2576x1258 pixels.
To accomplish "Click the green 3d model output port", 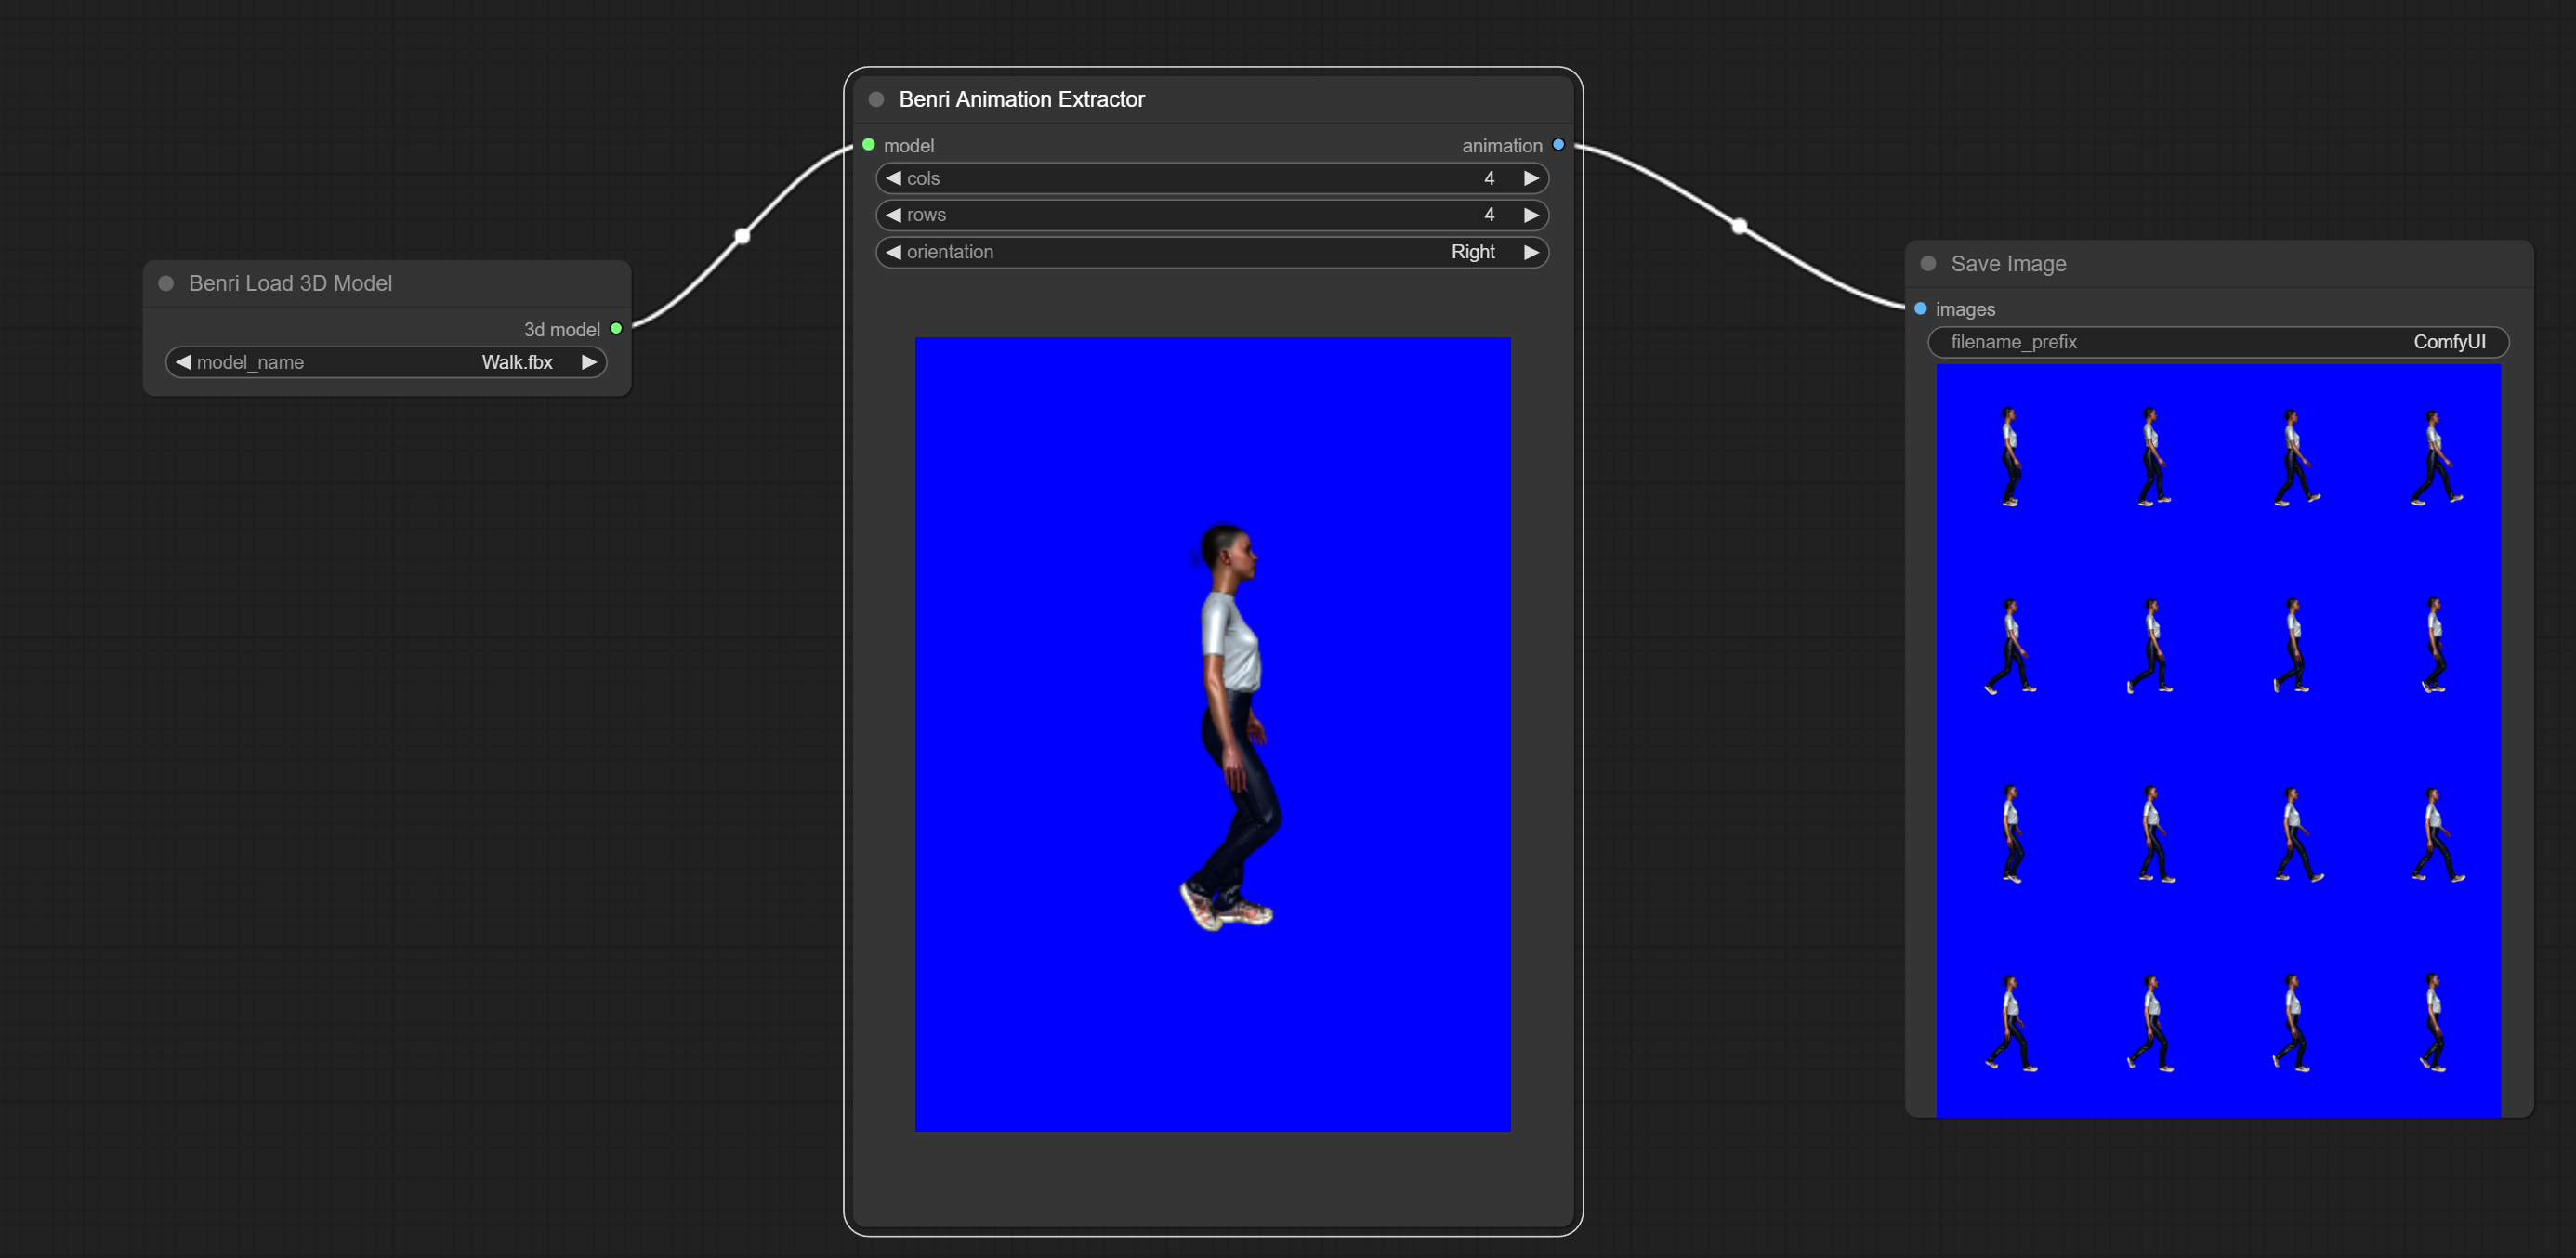I will (x=616, y=328).
